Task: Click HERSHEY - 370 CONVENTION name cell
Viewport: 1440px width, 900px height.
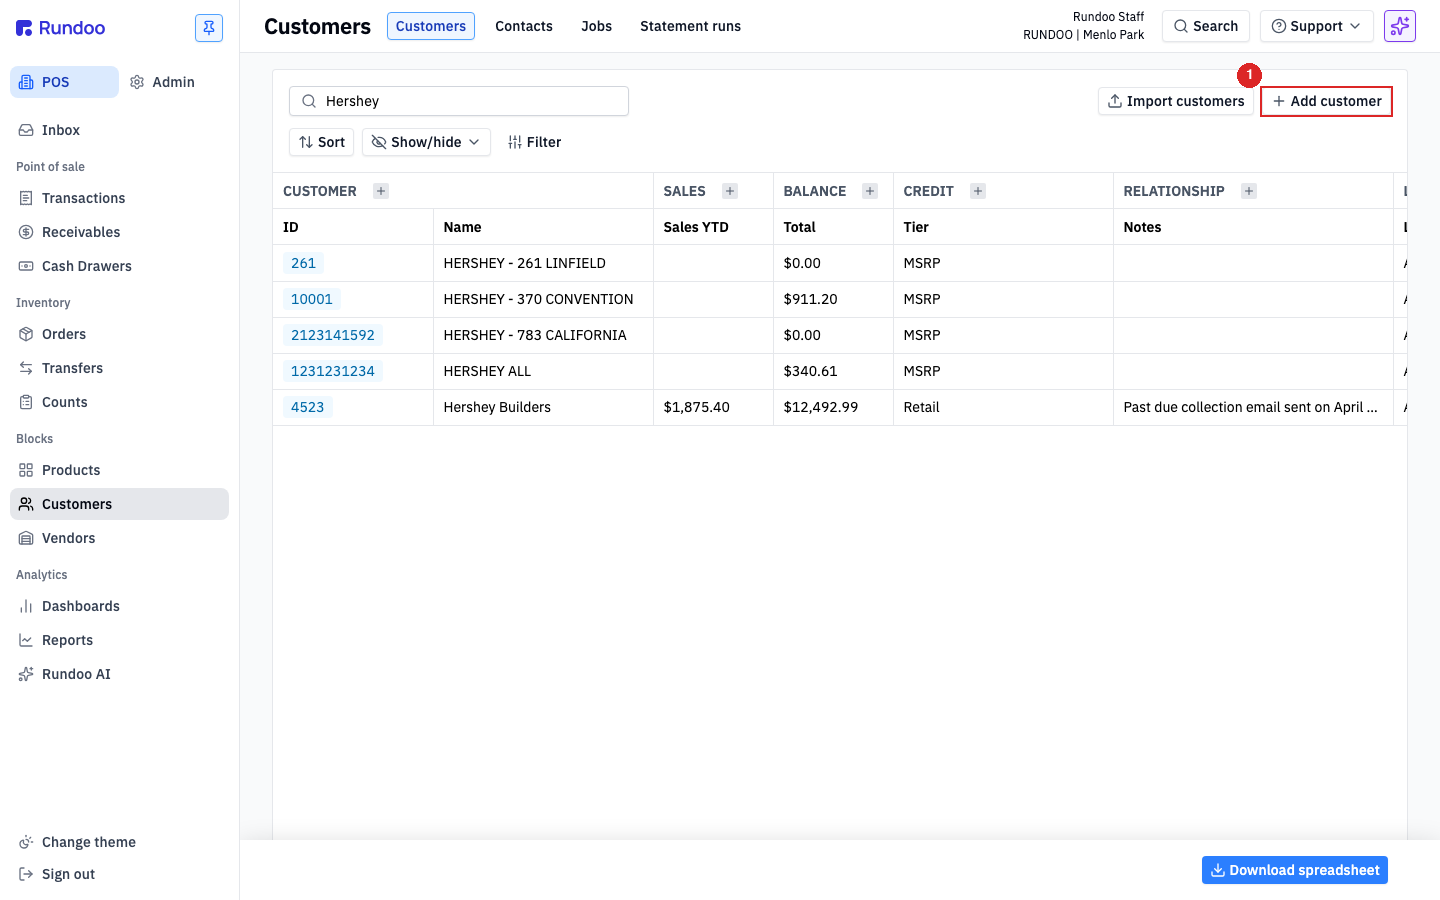Action: pos(543,299)
